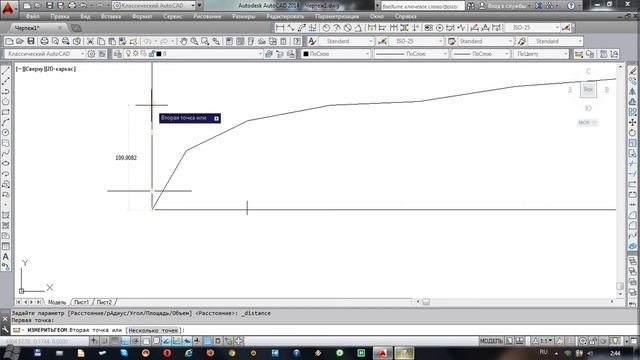
Task: Toggle Snap Mode in the status bar
Action: click(104, 341)
